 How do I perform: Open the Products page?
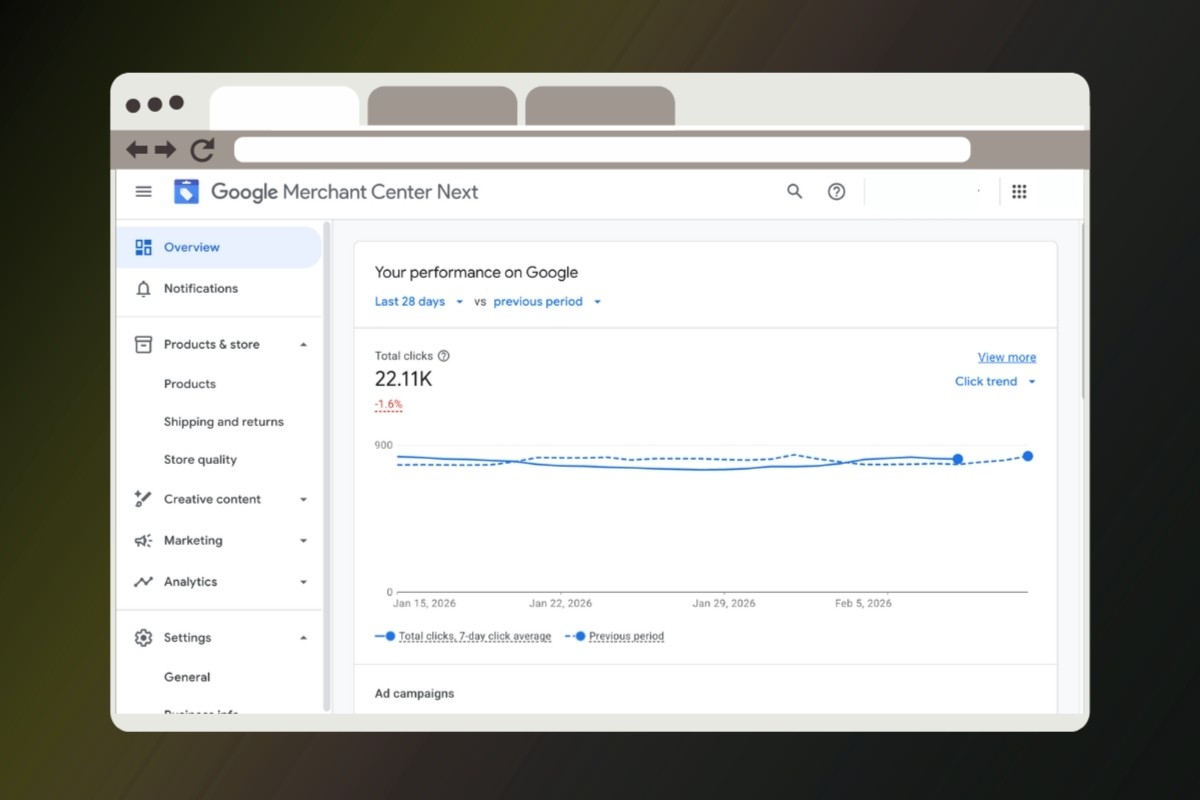pyautogui.click(x=190, y=384)
